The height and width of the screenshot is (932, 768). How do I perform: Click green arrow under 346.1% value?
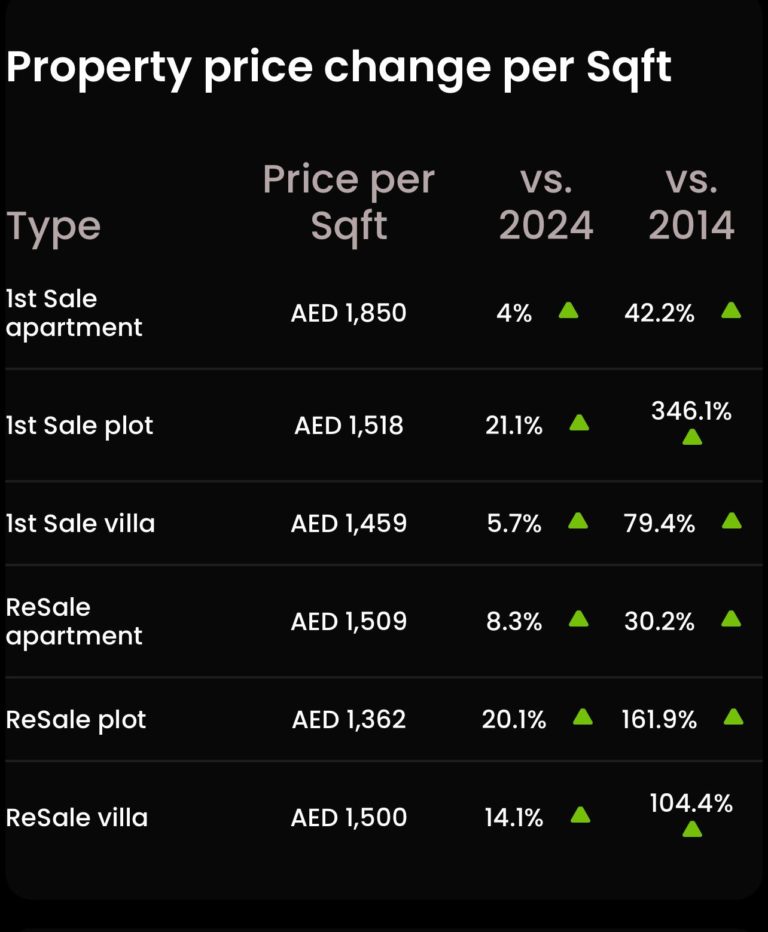click(692, 437)
